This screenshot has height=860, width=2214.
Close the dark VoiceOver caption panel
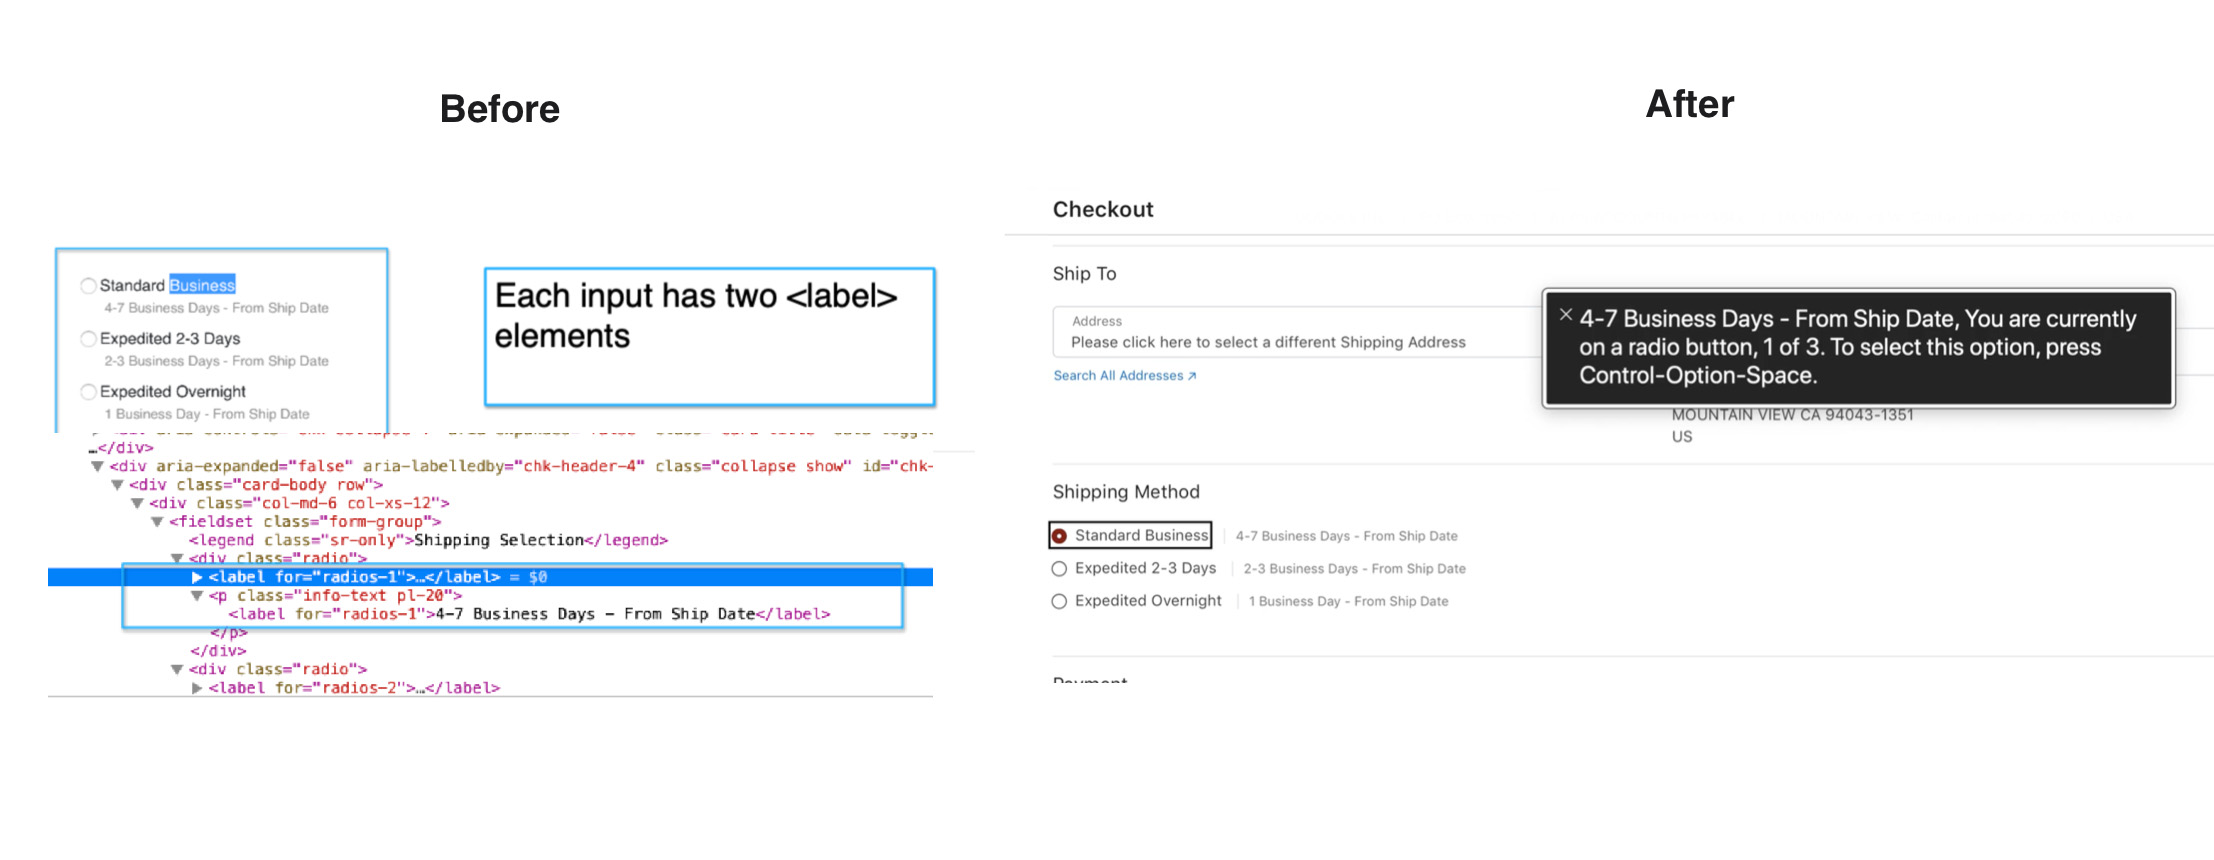1566,315
